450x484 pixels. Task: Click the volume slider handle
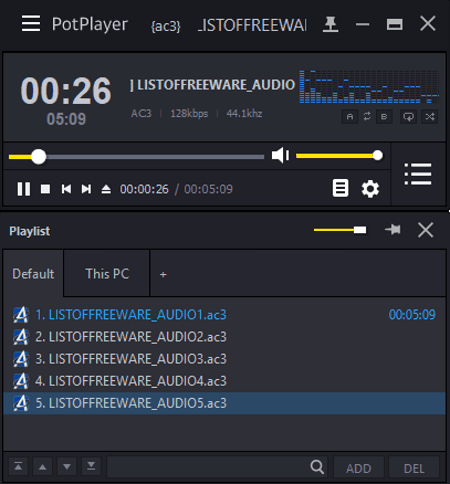(378, 155)
